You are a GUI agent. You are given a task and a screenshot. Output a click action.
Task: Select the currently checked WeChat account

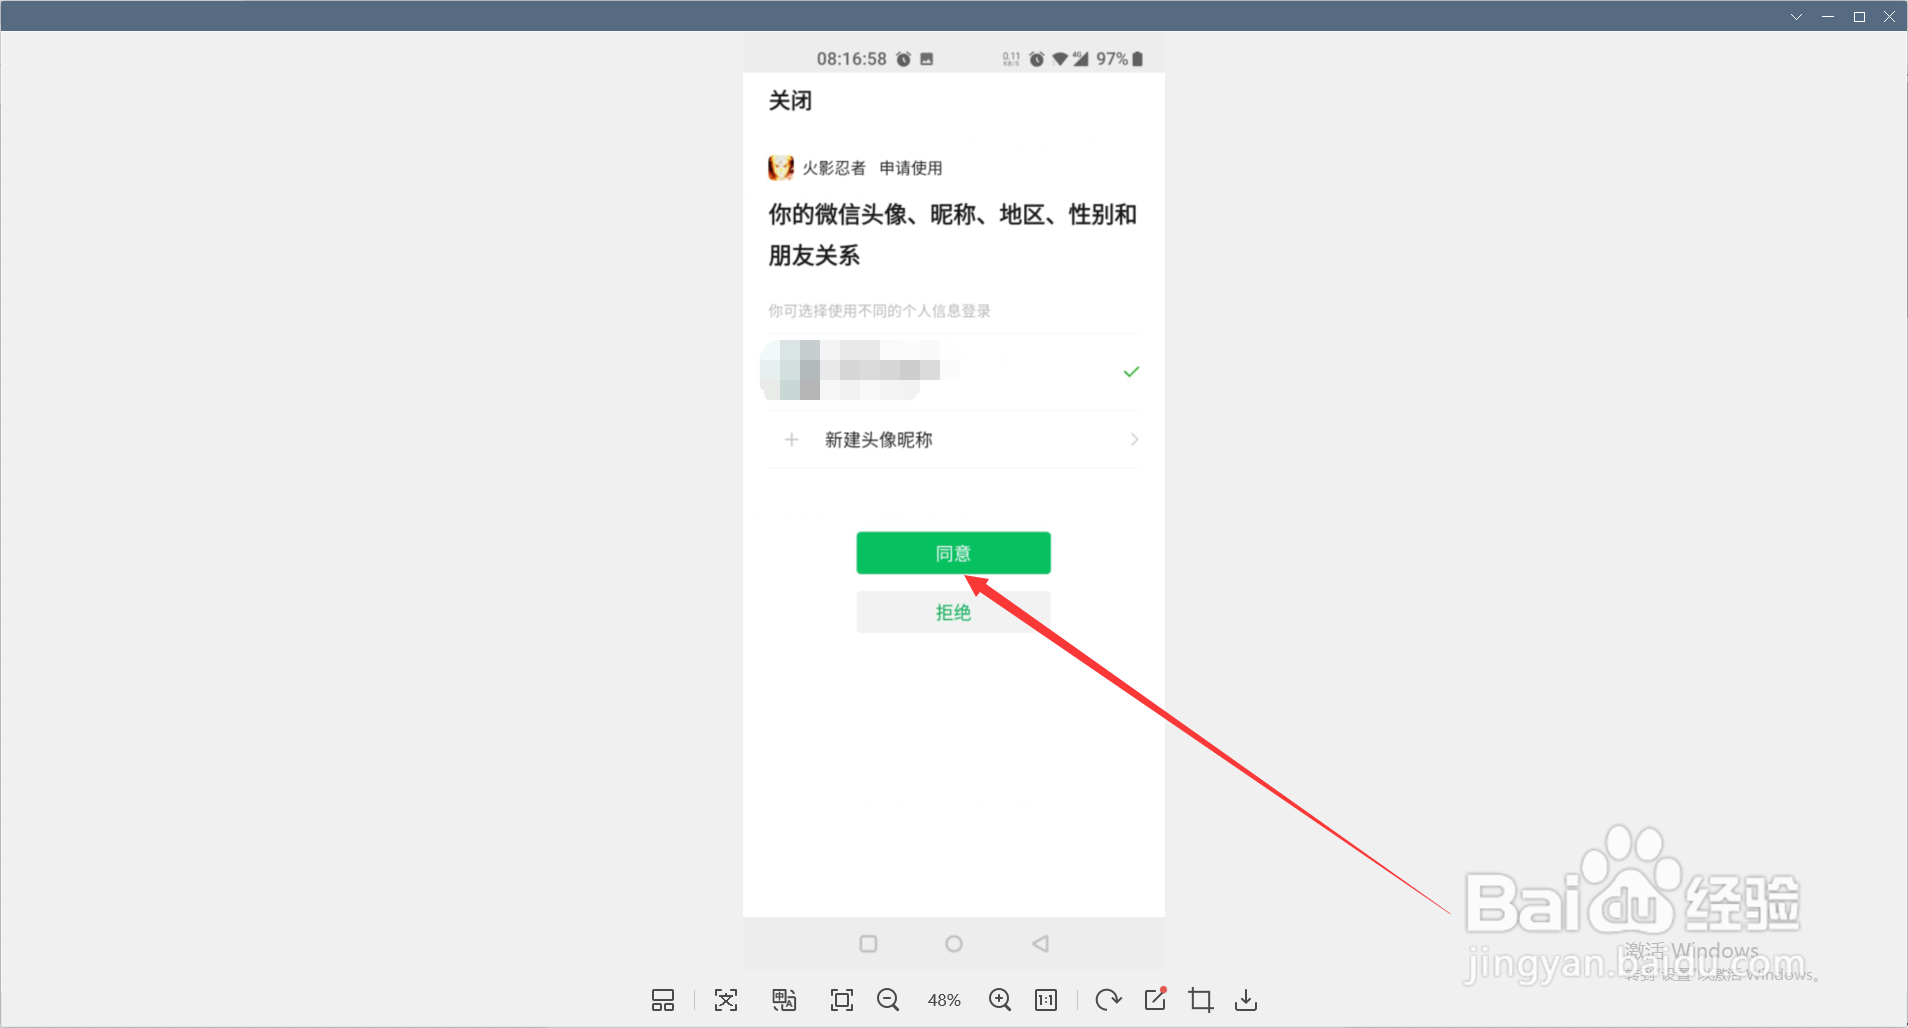point(952,371)
